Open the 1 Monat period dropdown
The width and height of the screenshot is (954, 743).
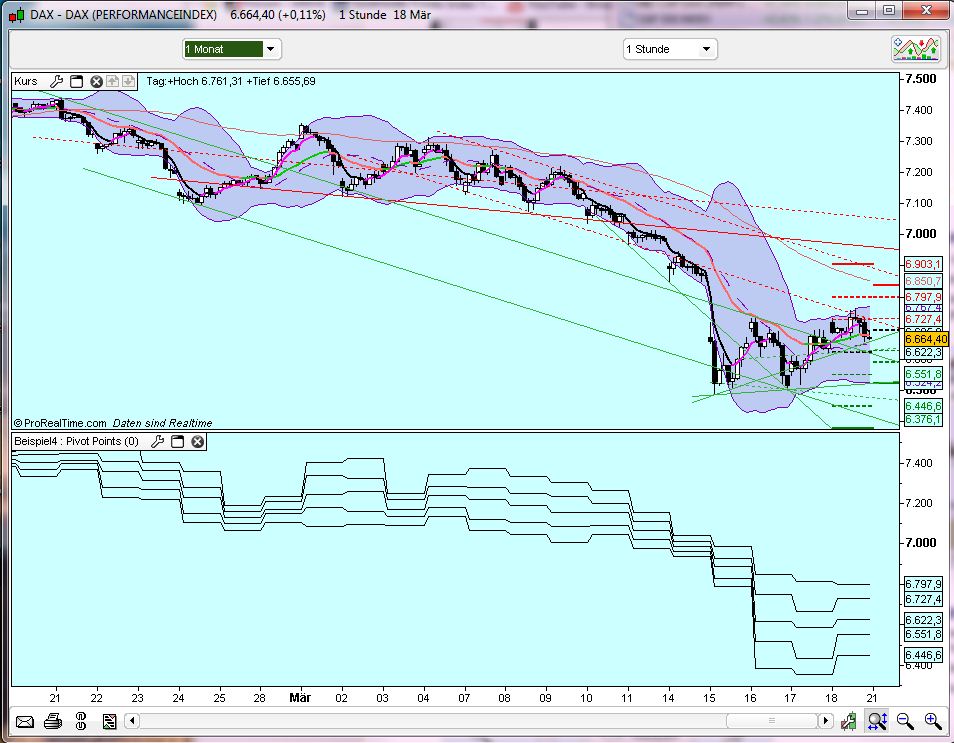(x=271, y=49)
